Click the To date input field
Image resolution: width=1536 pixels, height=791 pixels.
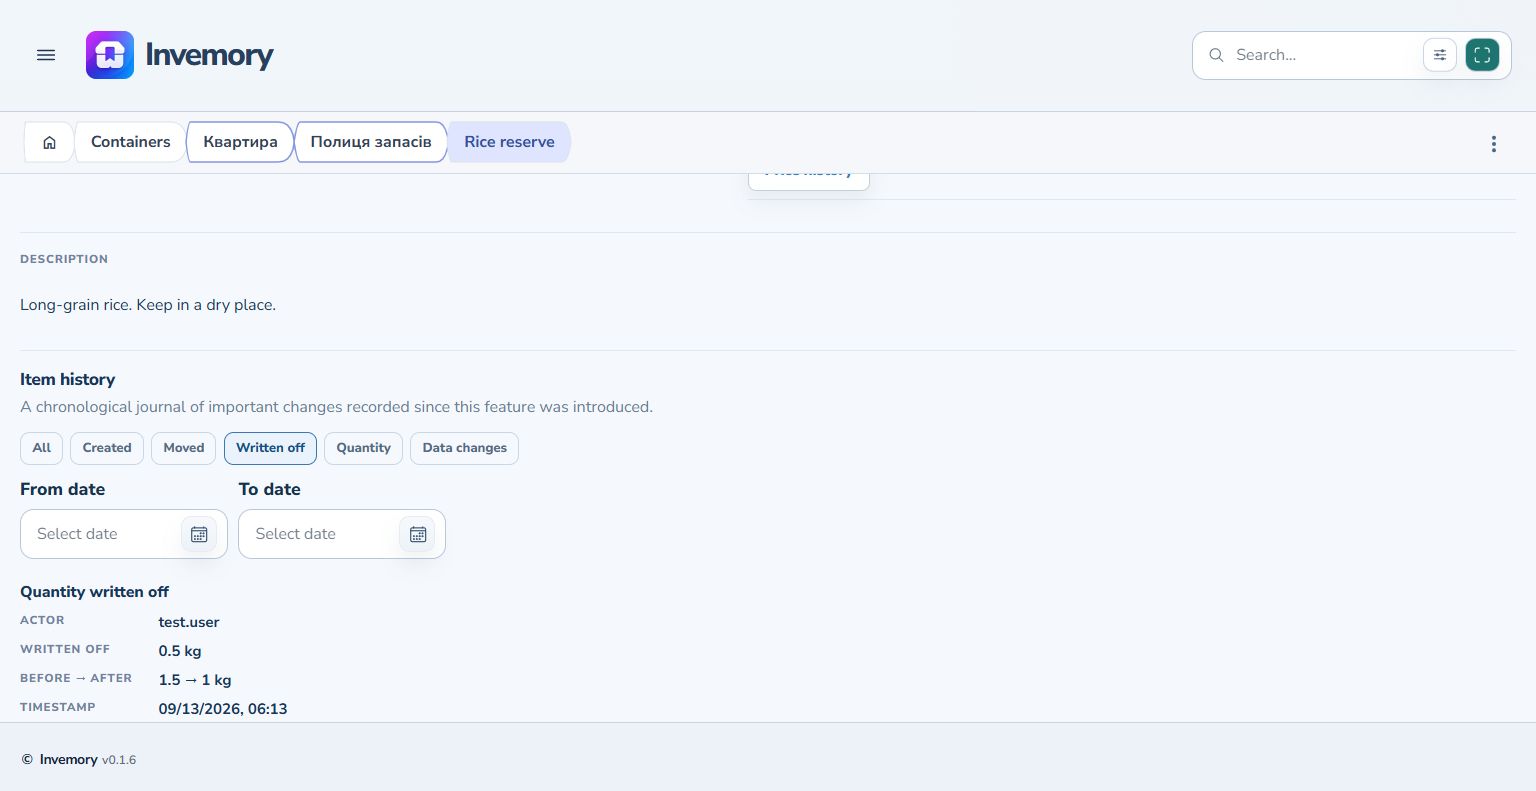342,534
